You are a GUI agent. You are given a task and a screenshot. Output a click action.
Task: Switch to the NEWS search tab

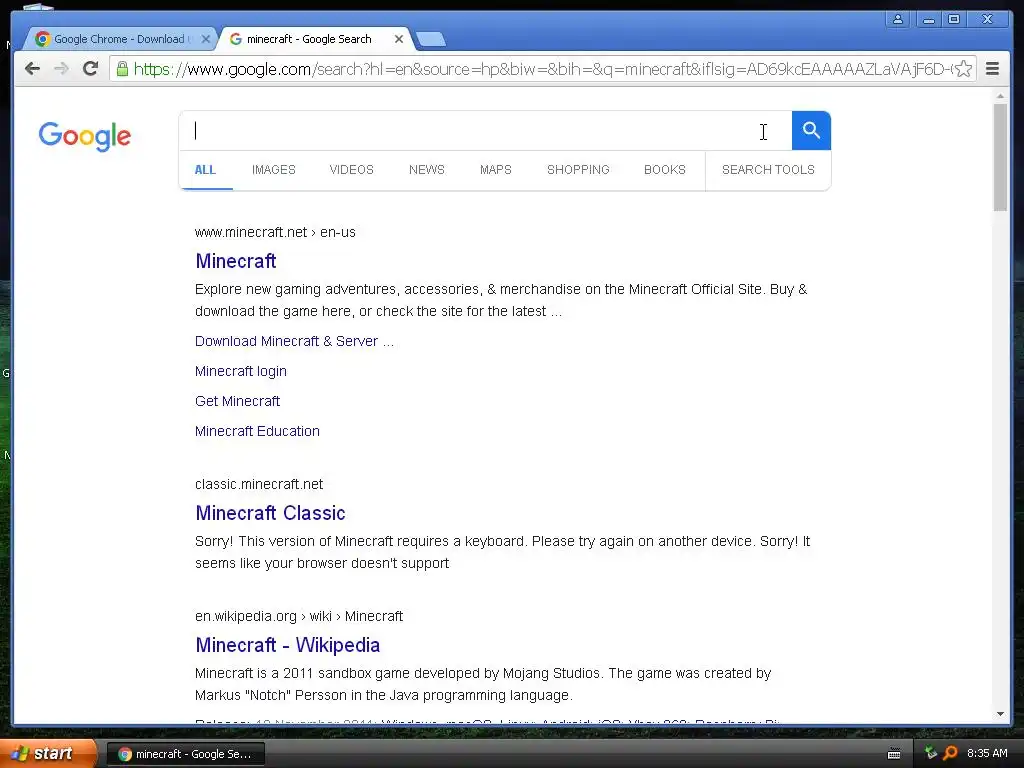pos(426,170)
